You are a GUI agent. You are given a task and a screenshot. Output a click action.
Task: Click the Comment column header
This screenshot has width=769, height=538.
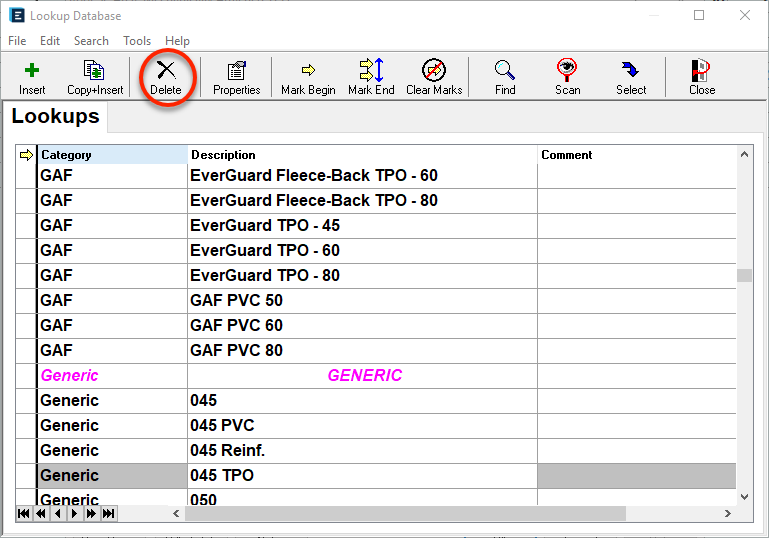(x=637, y=155)
